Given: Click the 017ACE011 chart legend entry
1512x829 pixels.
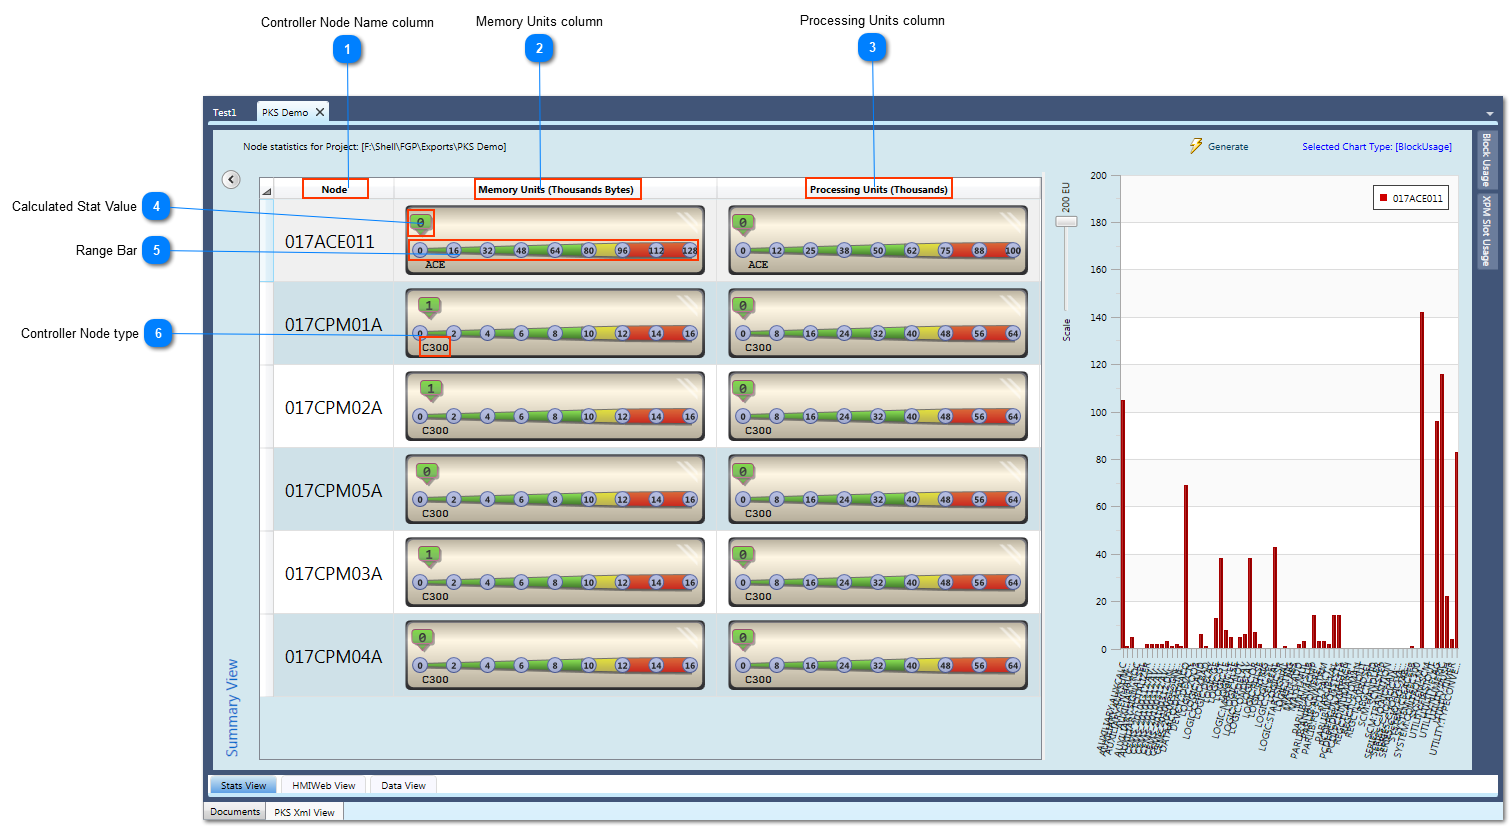Looking at the screenshot, I should [1411, 198].
